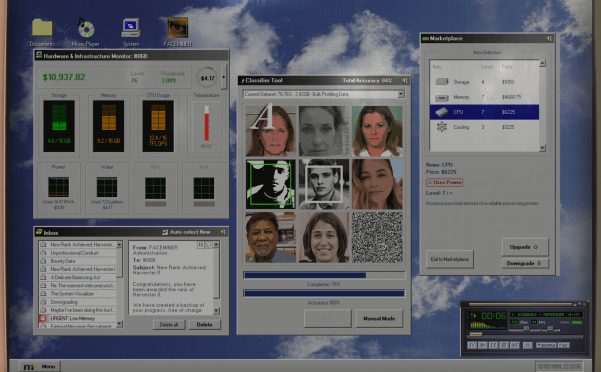The image size is (601, 372).
Task: Click the Manual Mode button
Action: point(379,318)
